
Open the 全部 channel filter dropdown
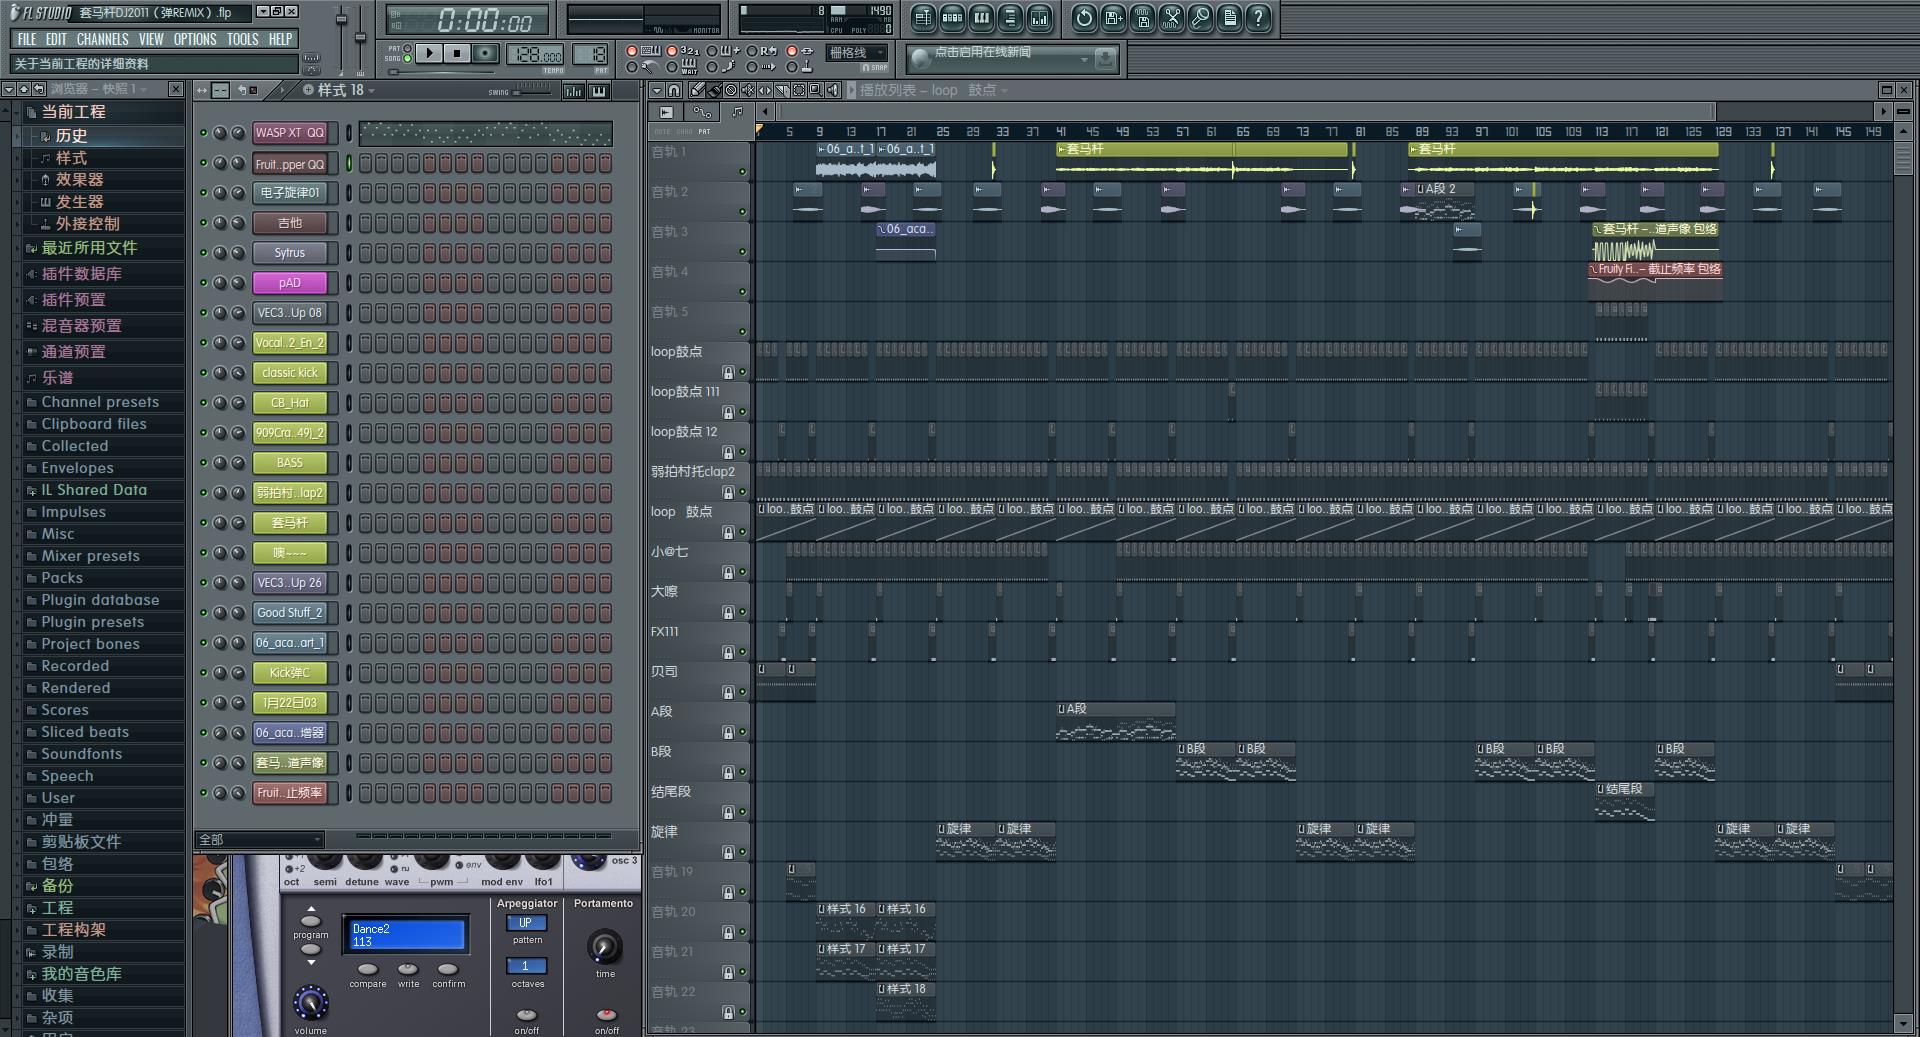point(259,840)
